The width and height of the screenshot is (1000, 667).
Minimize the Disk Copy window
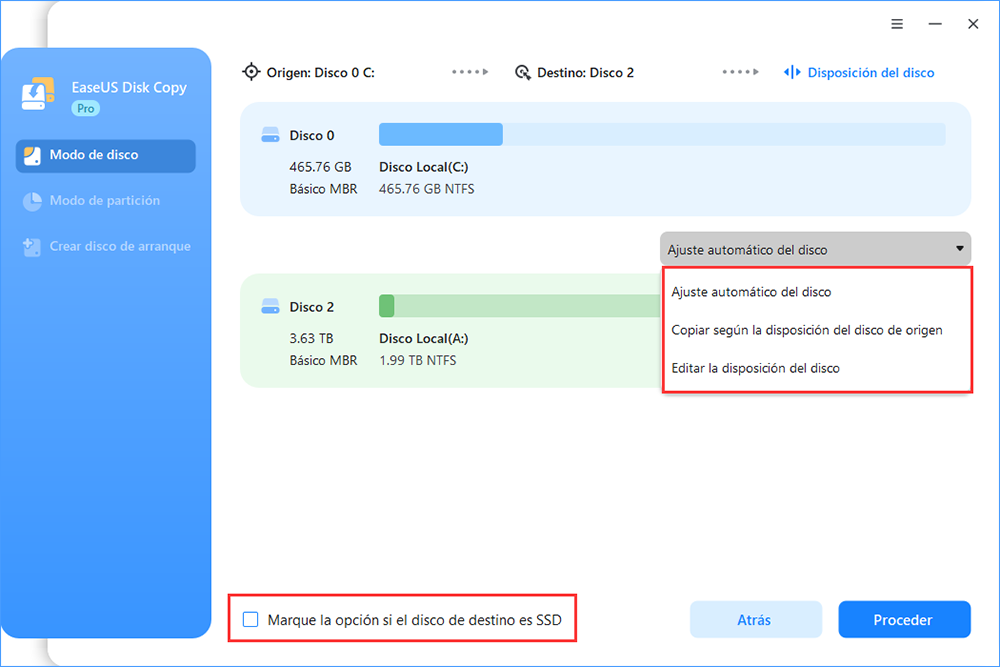pyautogui.click(x=935, y=24)
